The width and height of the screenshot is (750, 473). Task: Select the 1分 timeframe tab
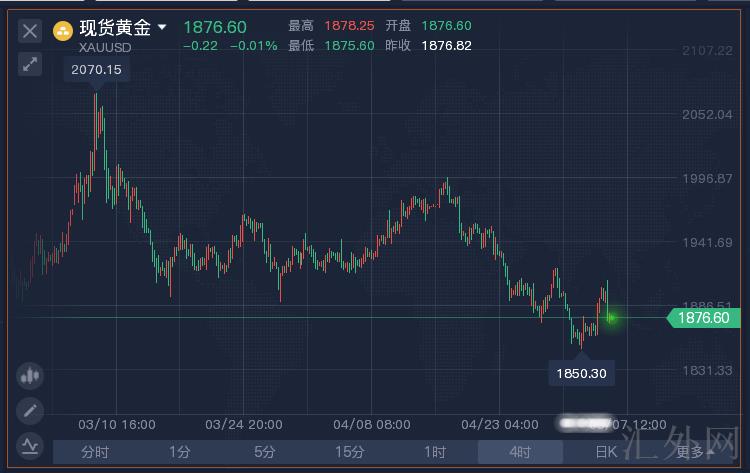tap(179, 452)
